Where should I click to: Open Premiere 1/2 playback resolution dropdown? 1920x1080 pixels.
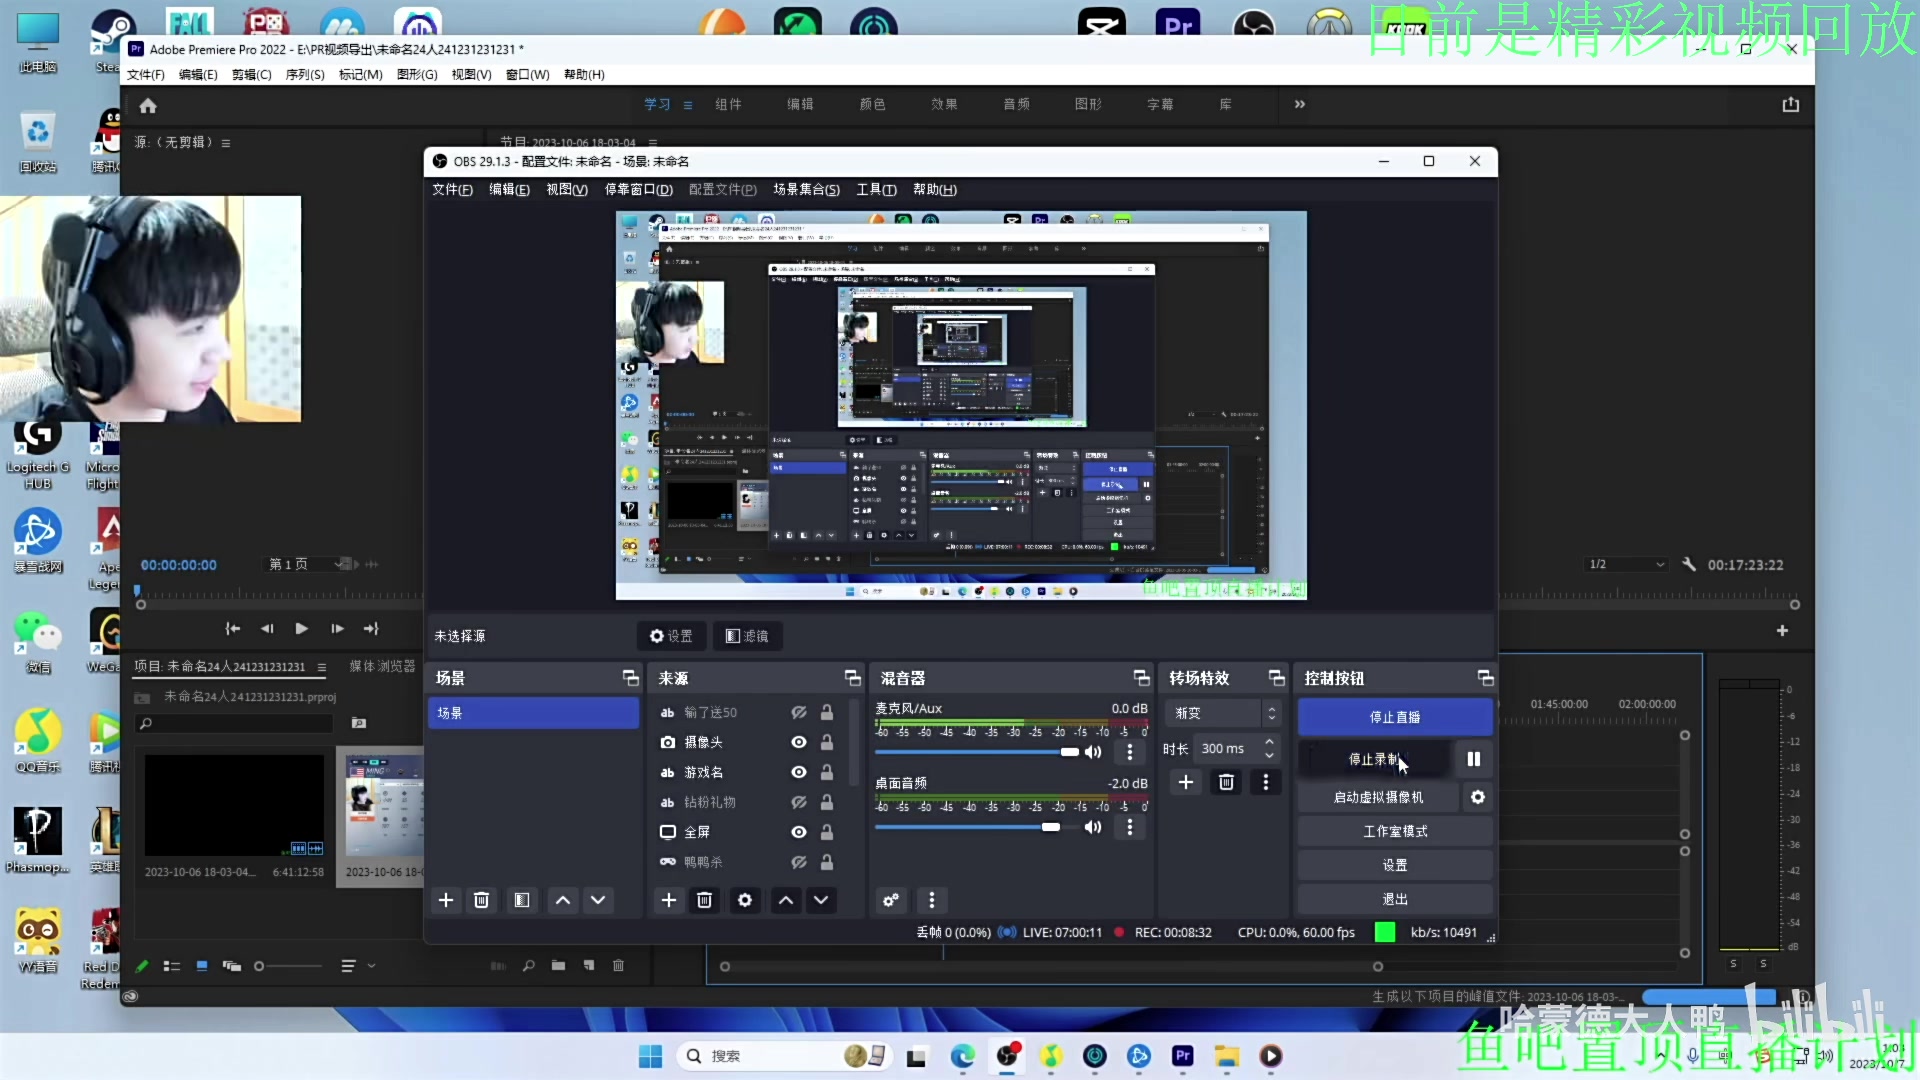coord(1626,564)
